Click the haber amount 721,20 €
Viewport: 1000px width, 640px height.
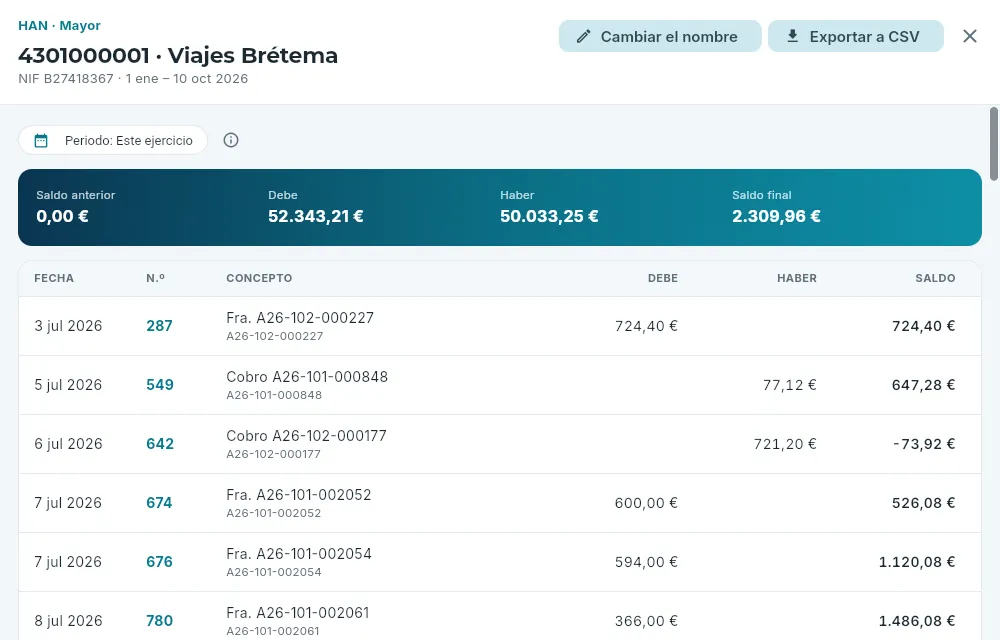(785, 444)
